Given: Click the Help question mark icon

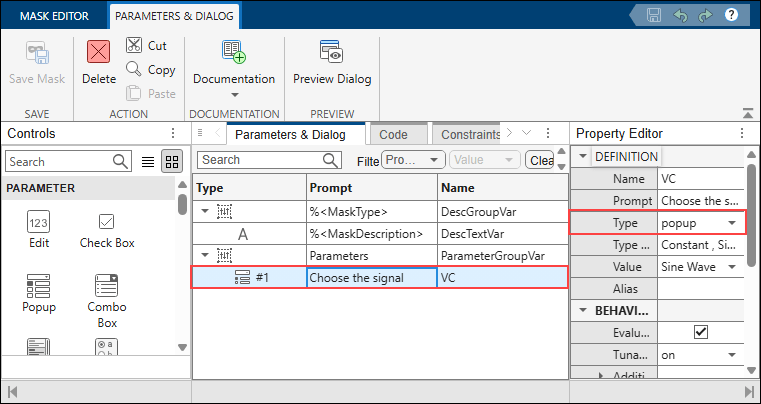Looking at the screenshot, I should click(x=731, y=15).
